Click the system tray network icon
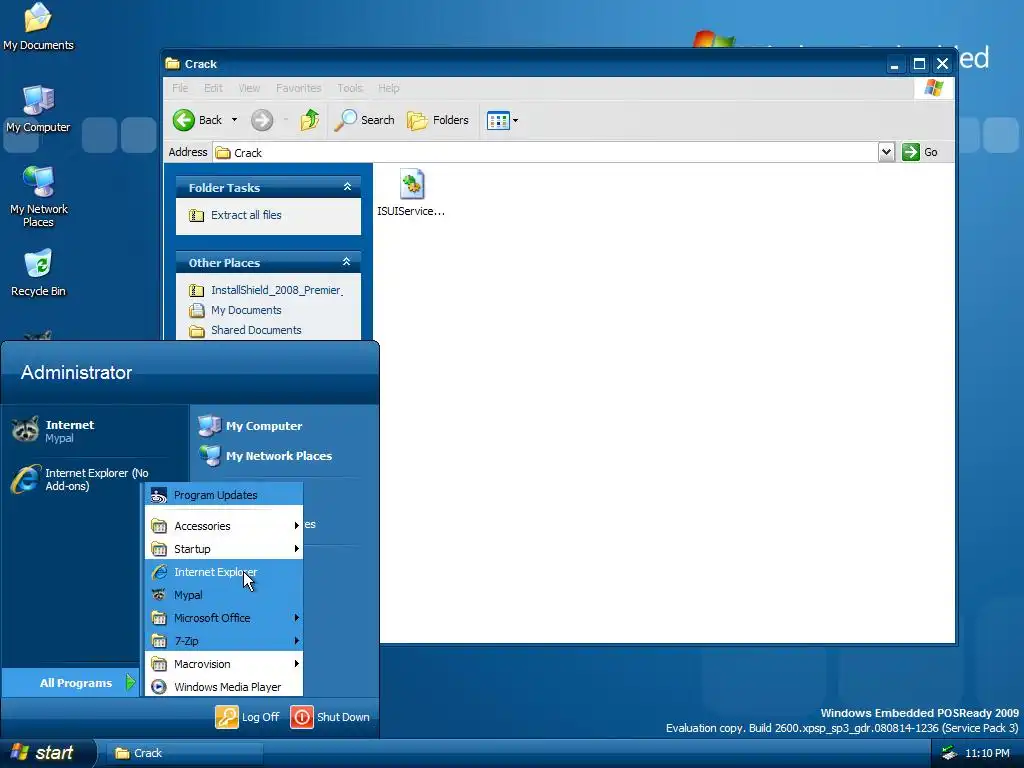Viewport: 1024px width, 768px height. click(949, 753)
